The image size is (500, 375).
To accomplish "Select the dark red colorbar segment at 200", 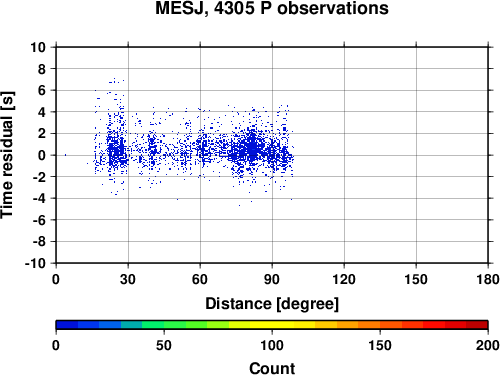I will click(477, 325).
